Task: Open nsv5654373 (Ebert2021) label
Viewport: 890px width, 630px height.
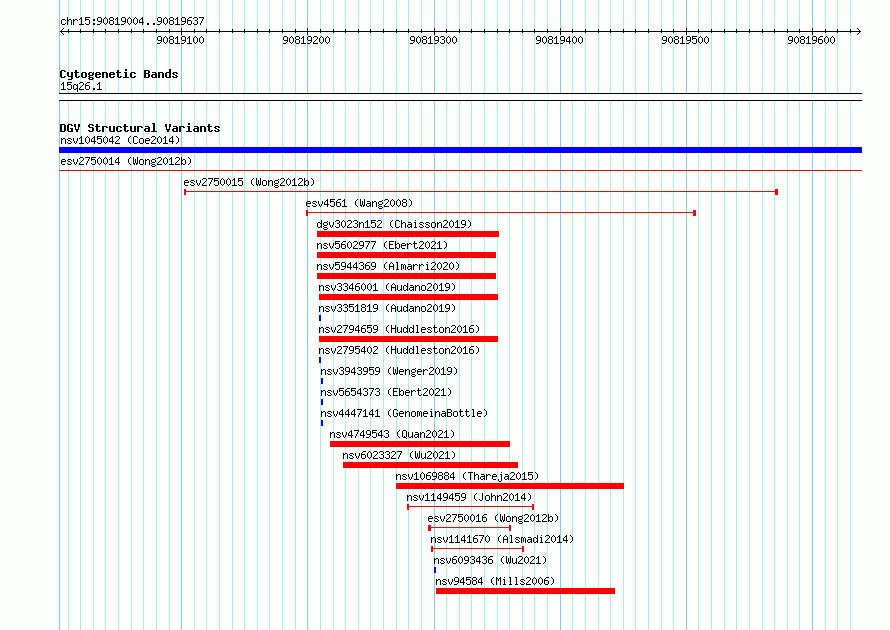Action: [386, 392]
